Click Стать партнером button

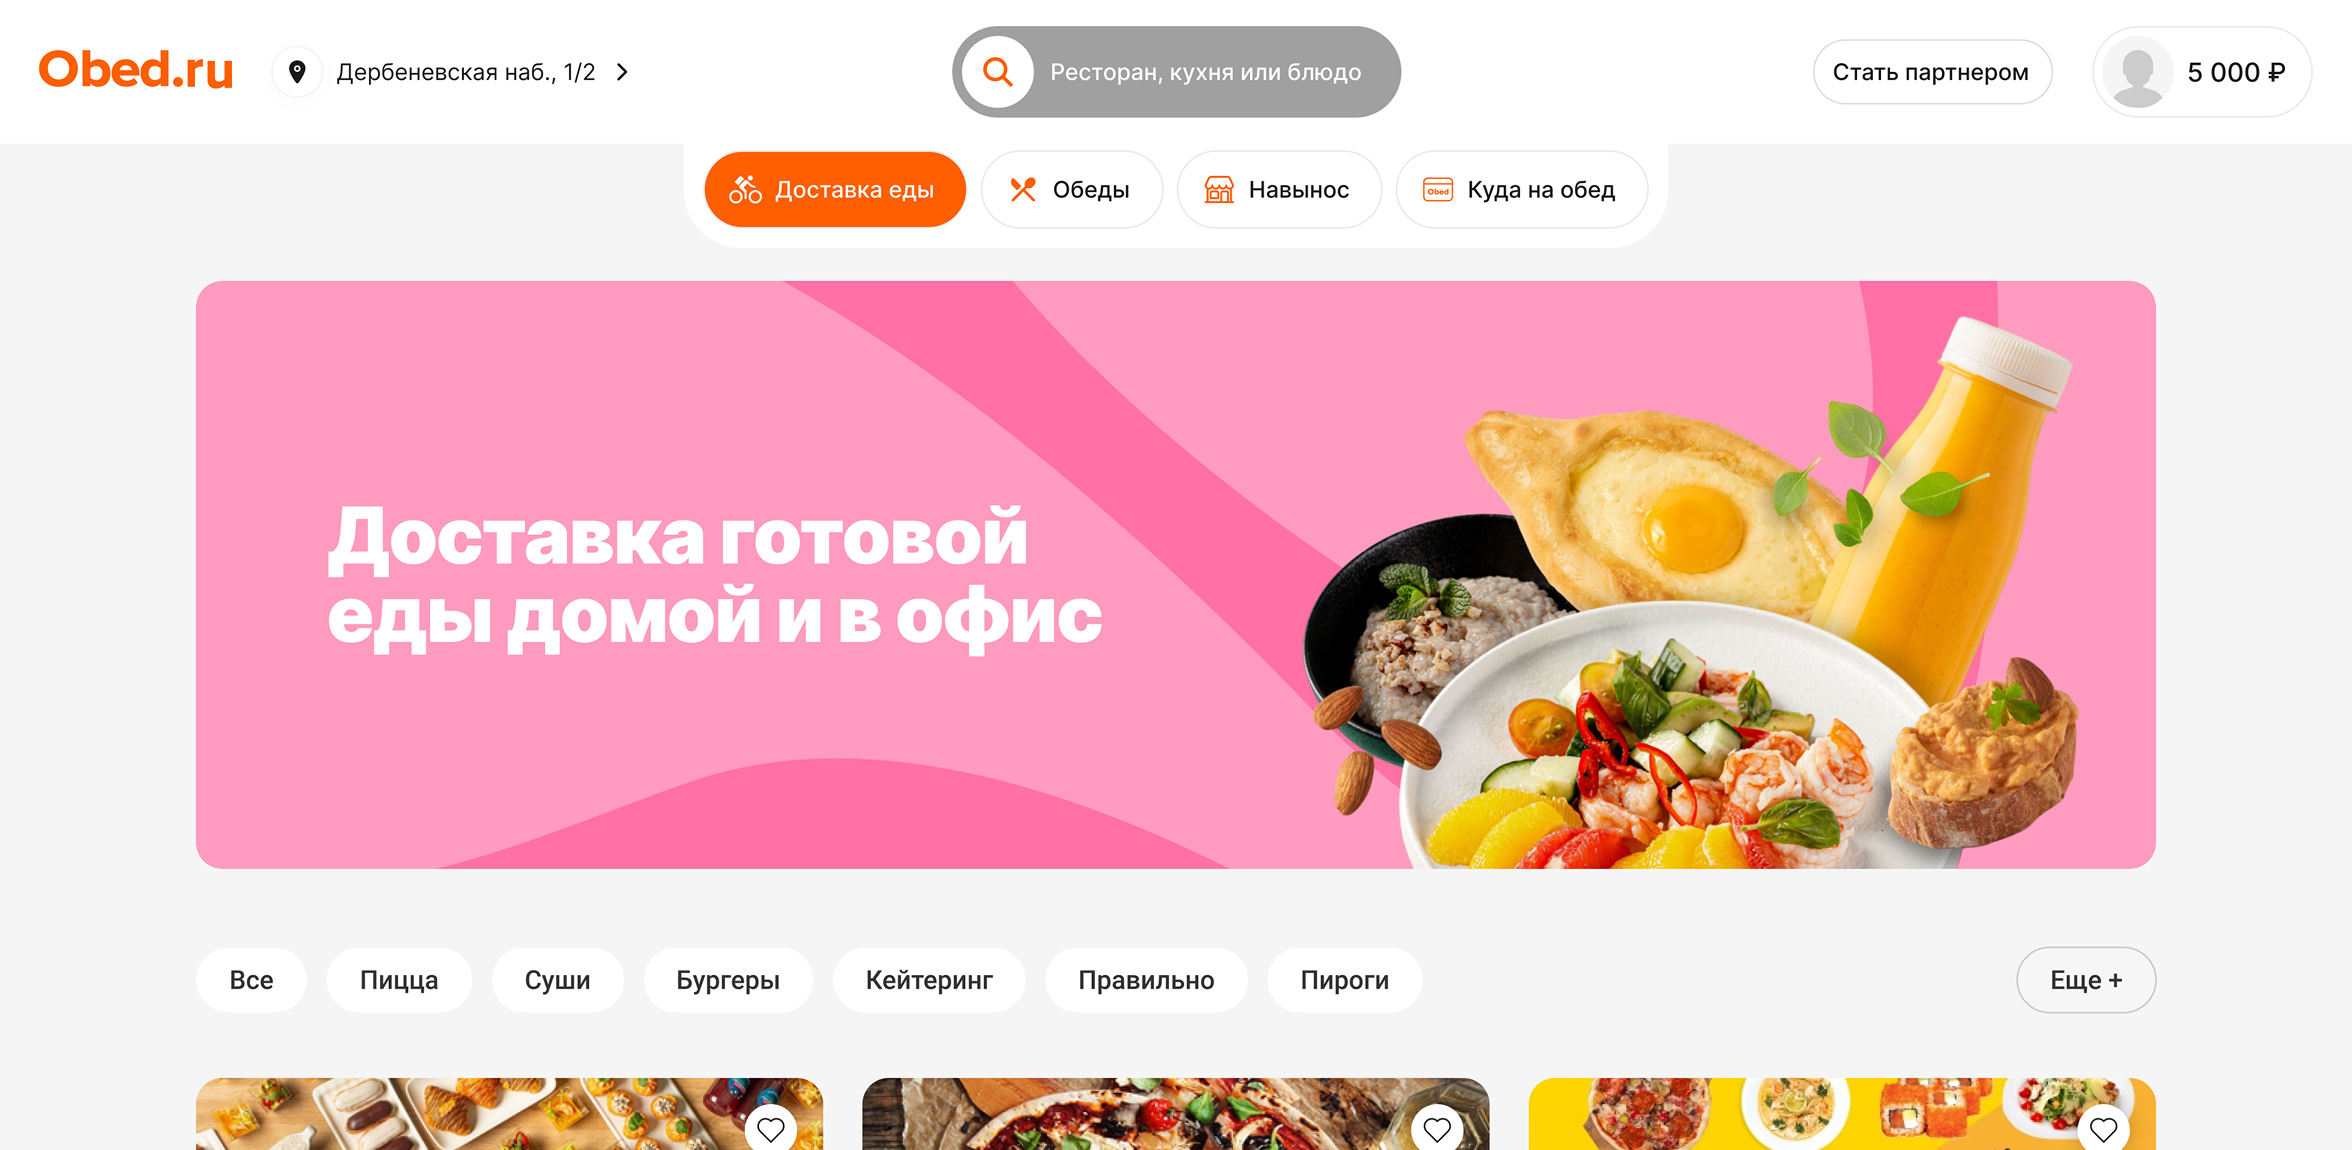(1932, 72)
